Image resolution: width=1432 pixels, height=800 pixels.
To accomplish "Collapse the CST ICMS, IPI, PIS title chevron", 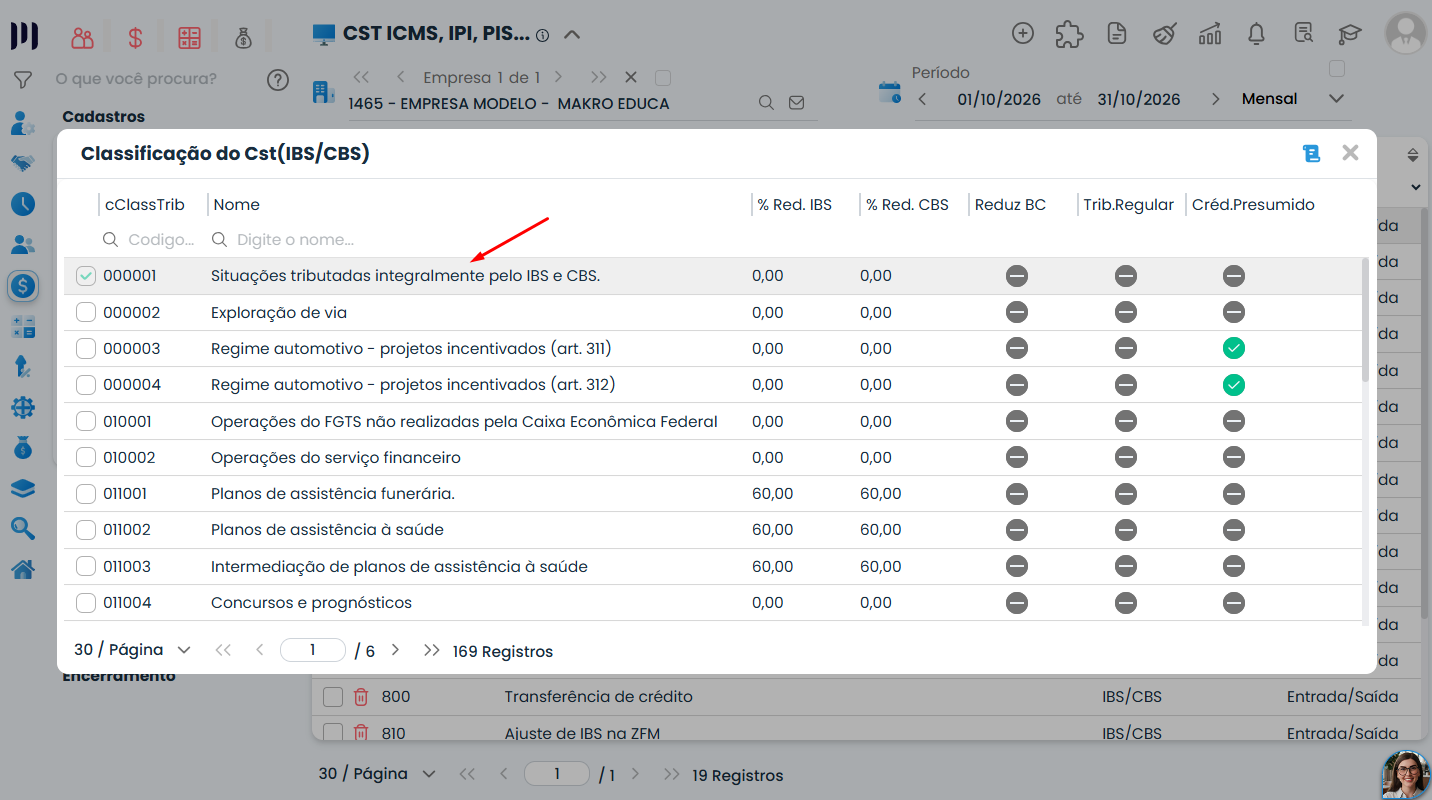I will [572, 35].
